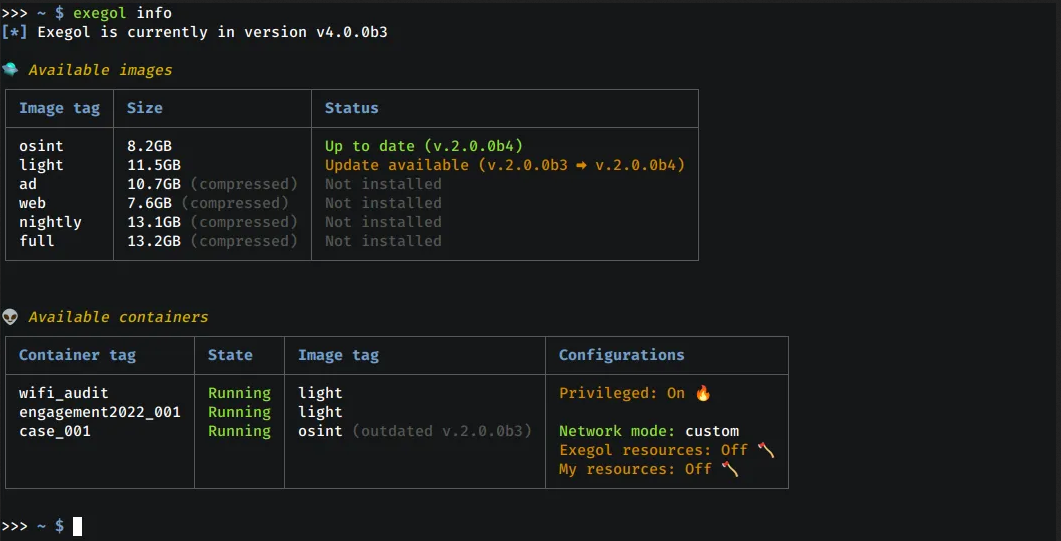
Task: Click 'Not installed' status in the web row
Action: [383, 203]
